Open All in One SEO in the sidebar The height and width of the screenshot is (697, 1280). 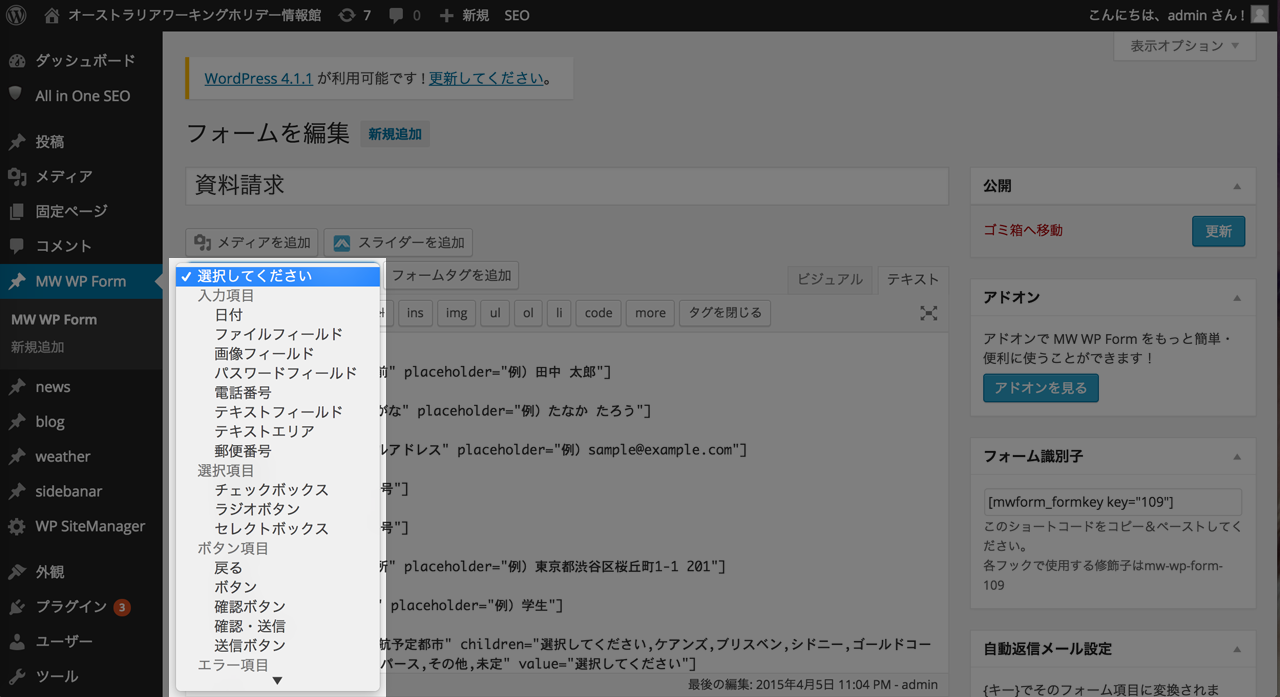point(81,95)
